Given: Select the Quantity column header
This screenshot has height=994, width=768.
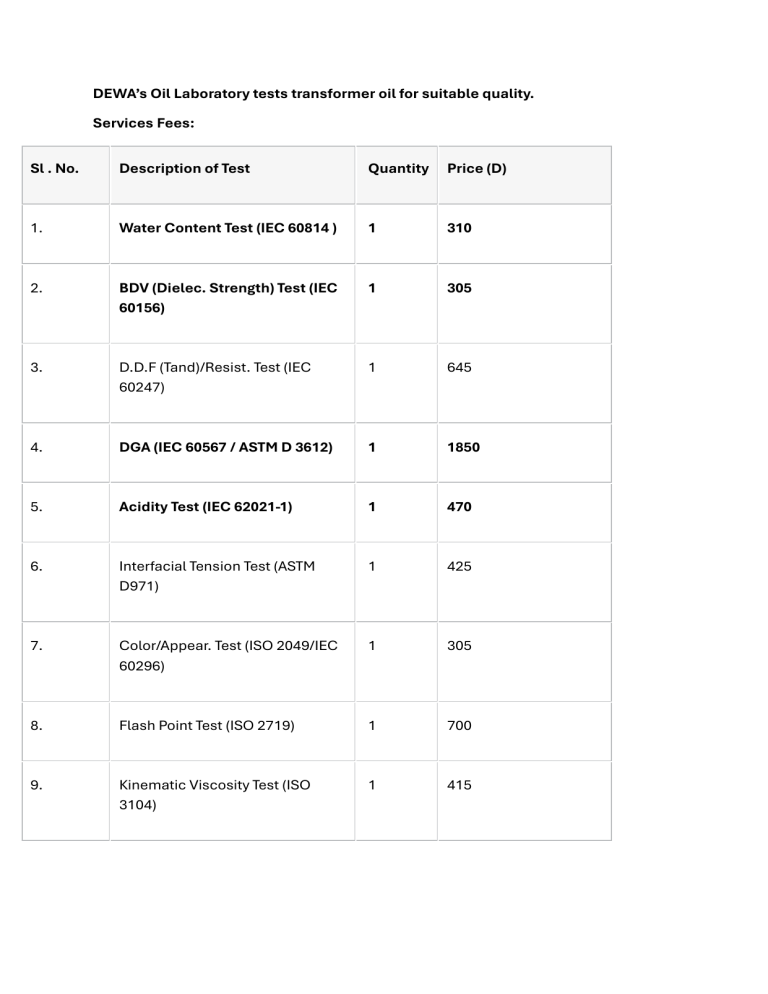Looking at the screenshot, I should tap(398, 169).
